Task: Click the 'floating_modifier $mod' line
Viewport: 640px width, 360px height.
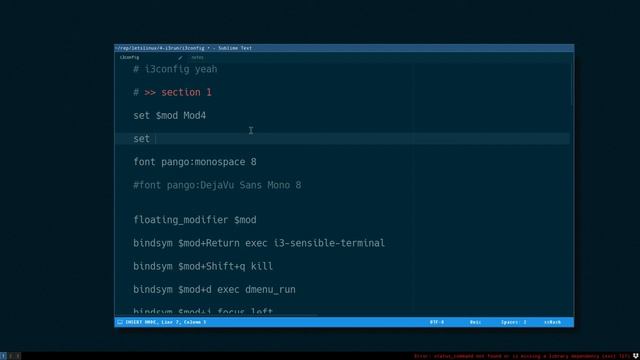Action: coord(195,220)
